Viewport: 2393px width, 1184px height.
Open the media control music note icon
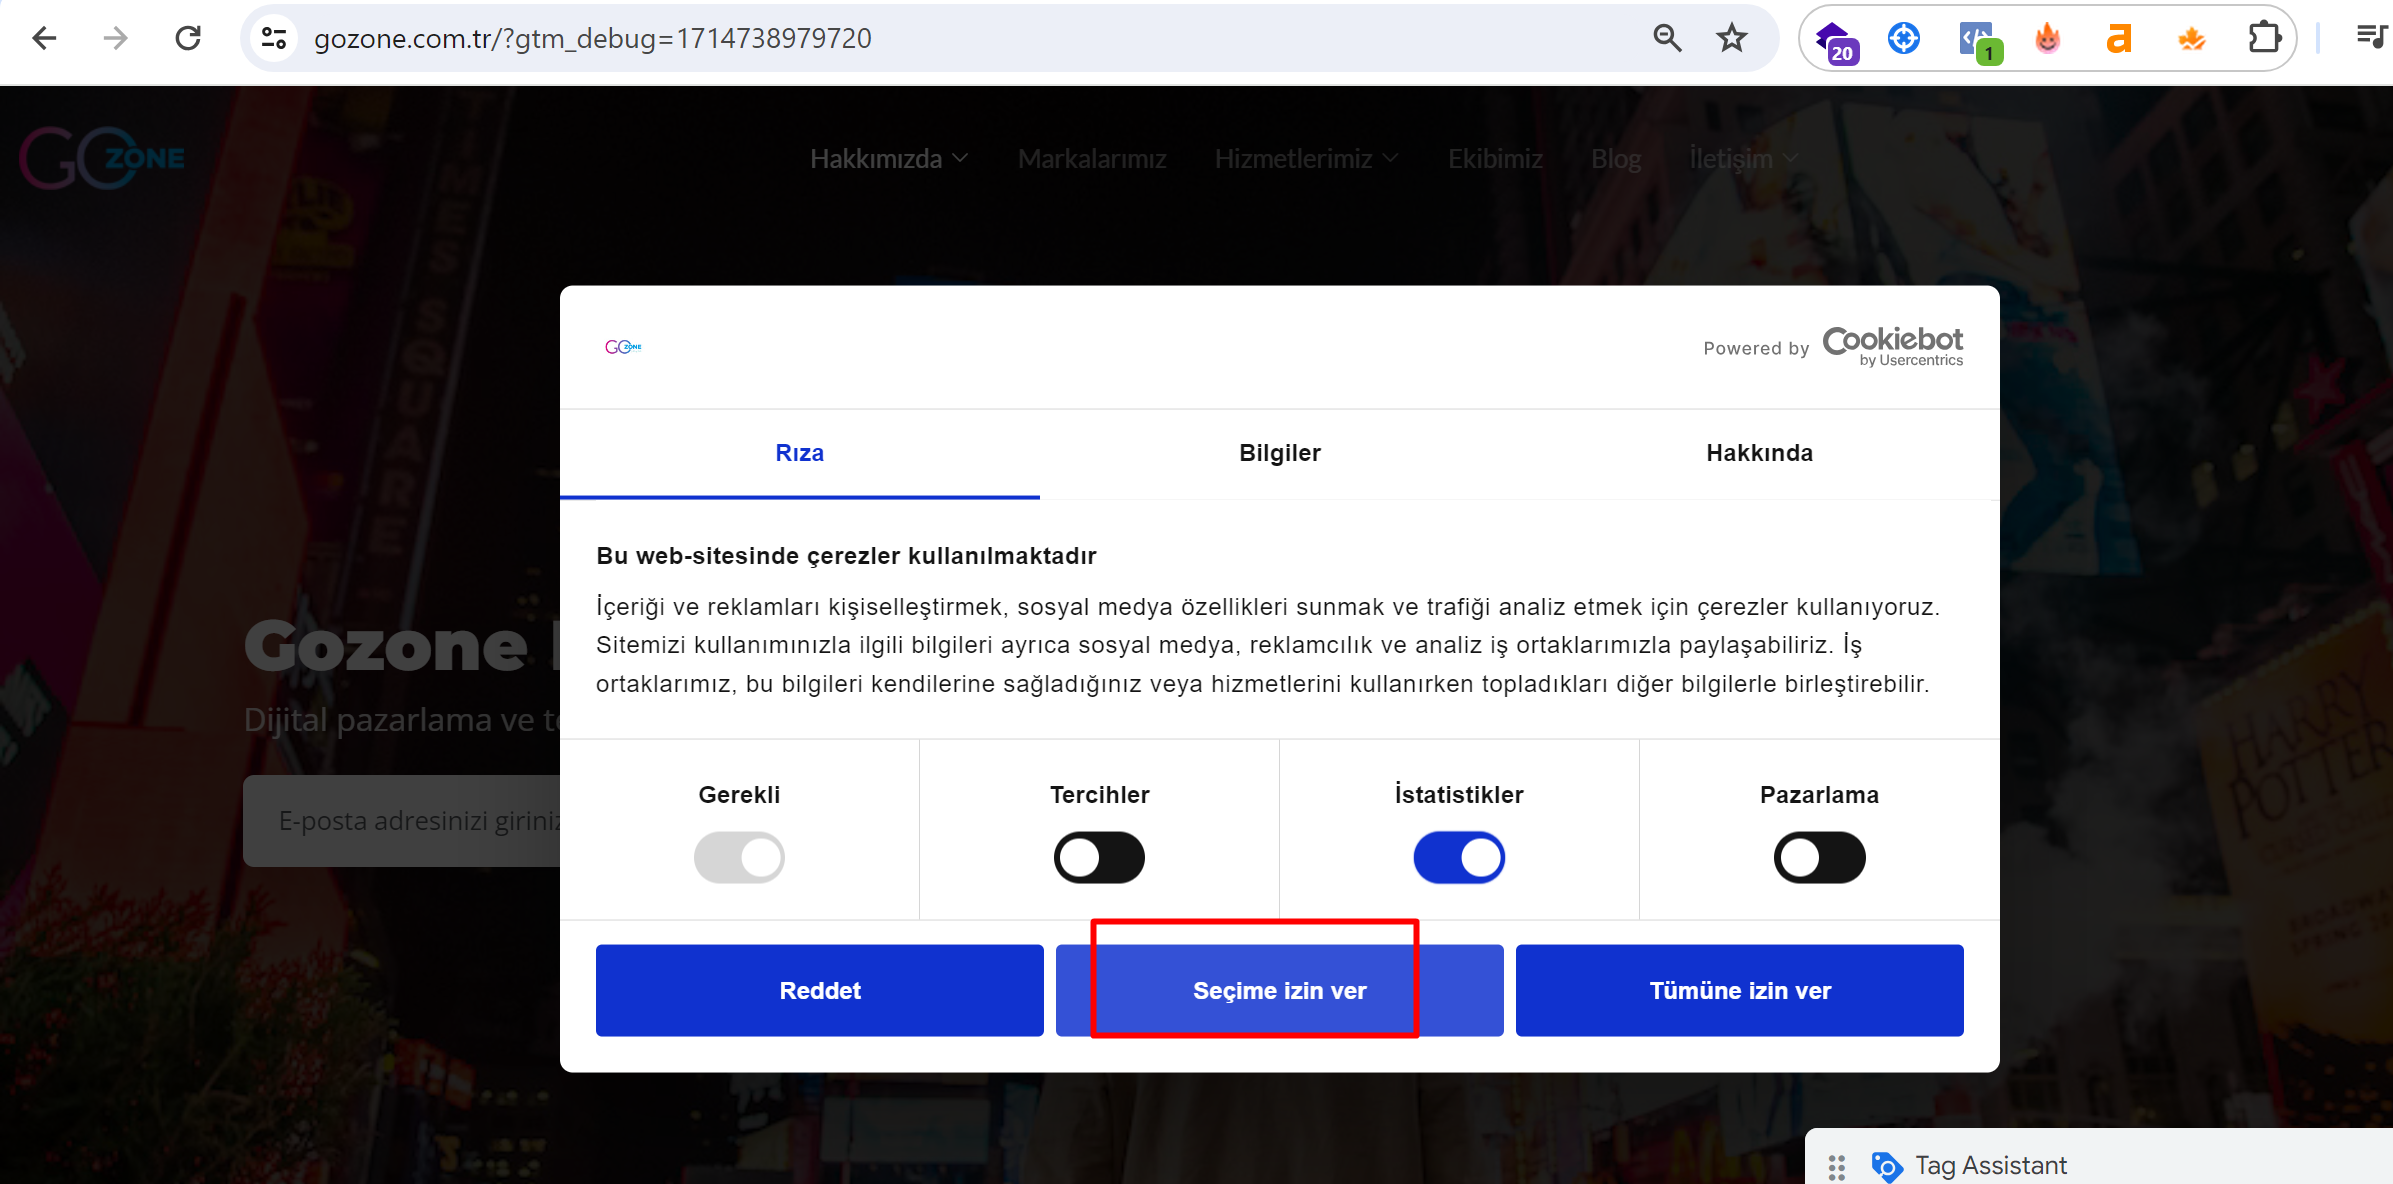point(2371,38)
